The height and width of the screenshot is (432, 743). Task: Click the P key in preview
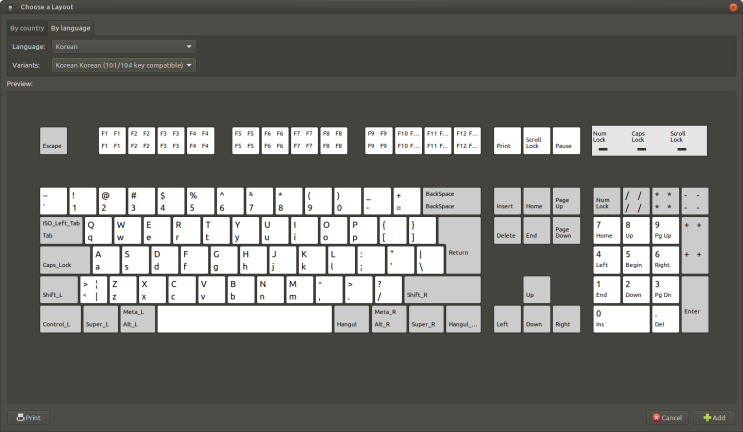pos(363,230)
